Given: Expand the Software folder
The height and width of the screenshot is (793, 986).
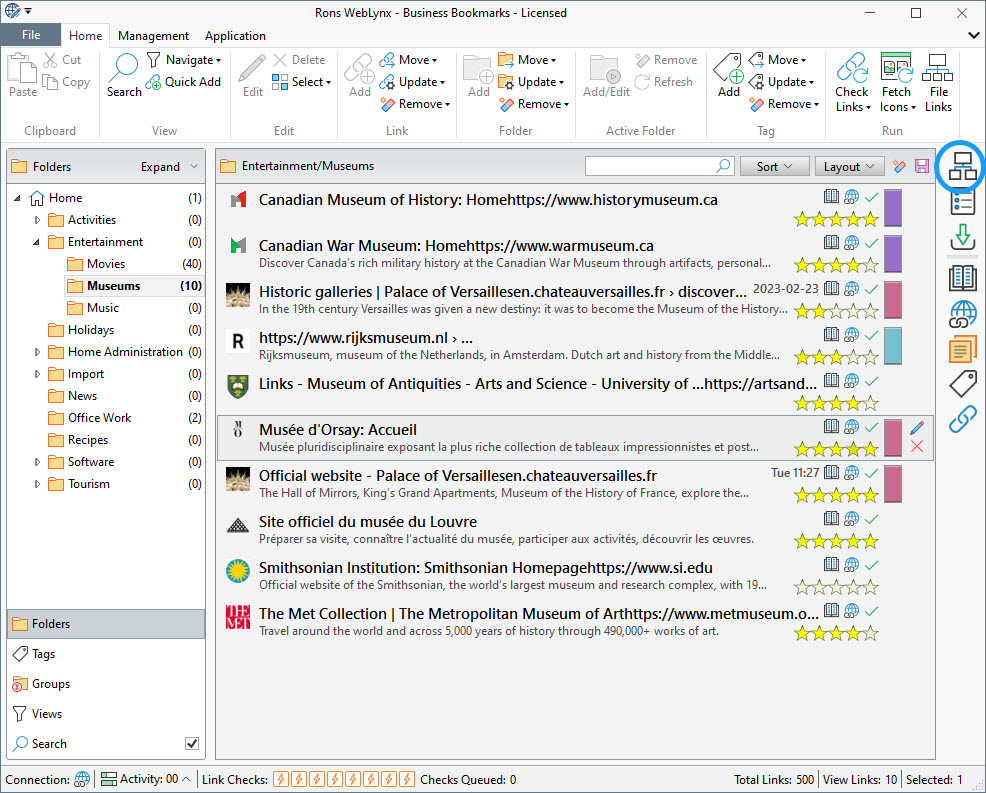Looking at the screenshot, I should pos(36,462).
